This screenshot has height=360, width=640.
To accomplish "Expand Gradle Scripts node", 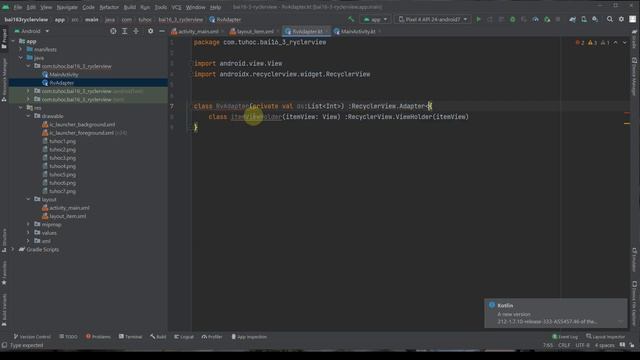I will [13, 249].
